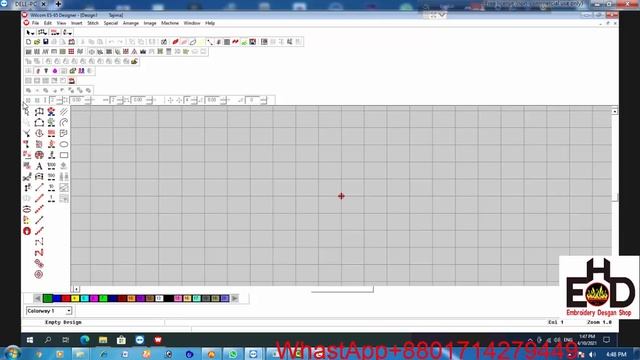Click the horizontal scrollbar thumb below the canvas
The image size is (640, 360).
(x=342, y=289)
